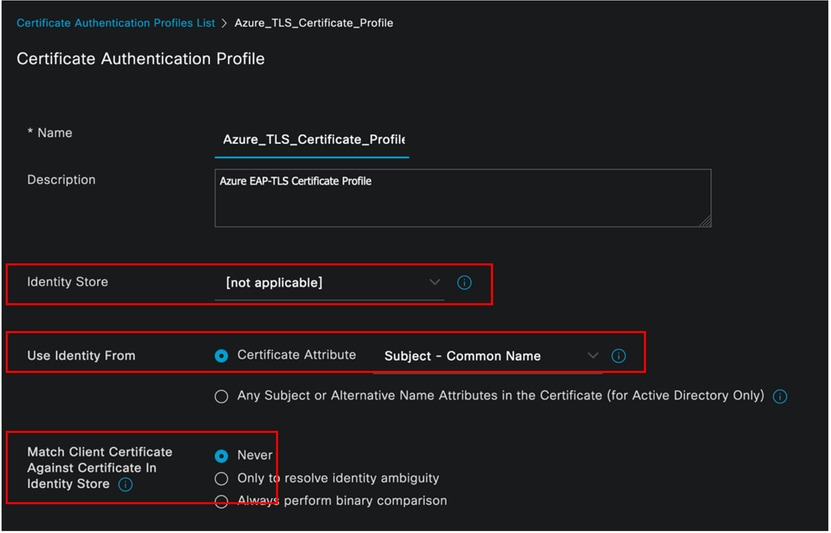The image size is (831, 533).
Task: Click the Description text area
Action: point(463,198)
